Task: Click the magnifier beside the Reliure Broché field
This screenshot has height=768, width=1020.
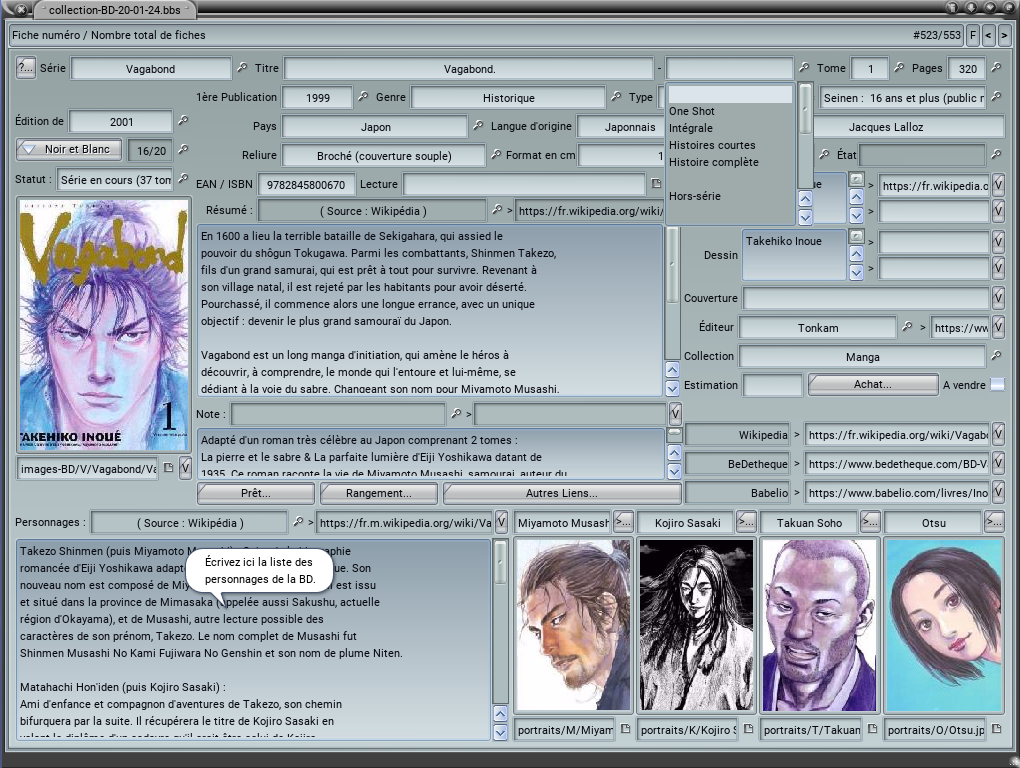Action: click(x=496, y=155)
